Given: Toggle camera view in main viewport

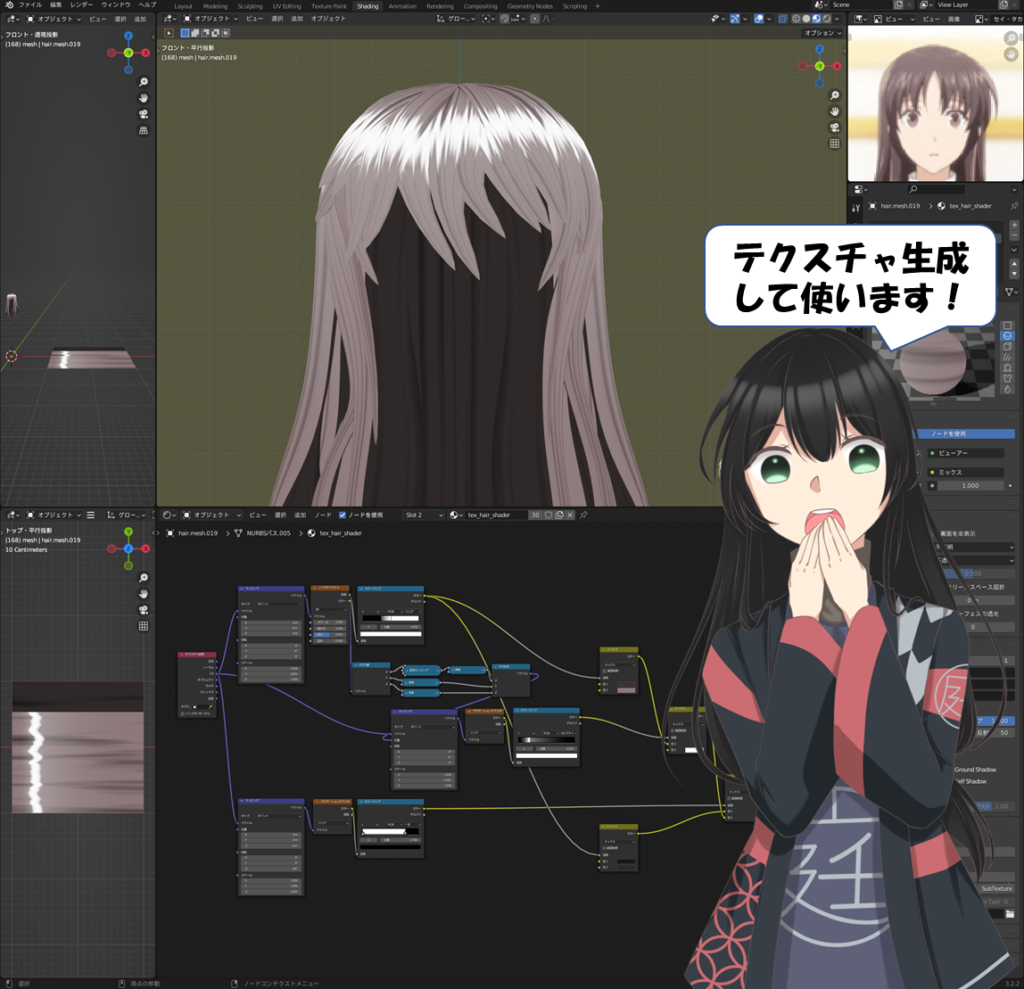Looking at the screenshot, I should tap(835, 127).
